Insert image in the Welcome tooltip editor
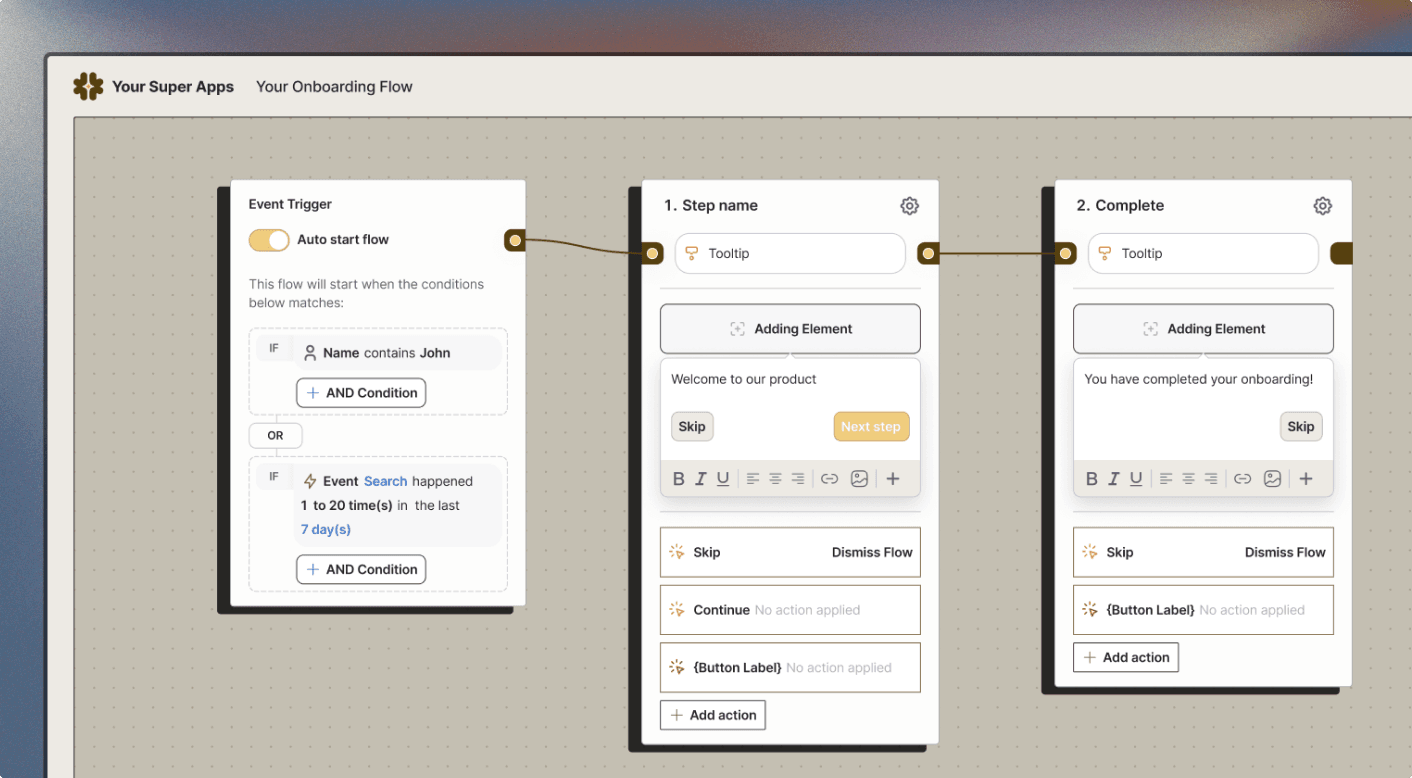This screenshot has width=1412, height=778. [859, 479]
